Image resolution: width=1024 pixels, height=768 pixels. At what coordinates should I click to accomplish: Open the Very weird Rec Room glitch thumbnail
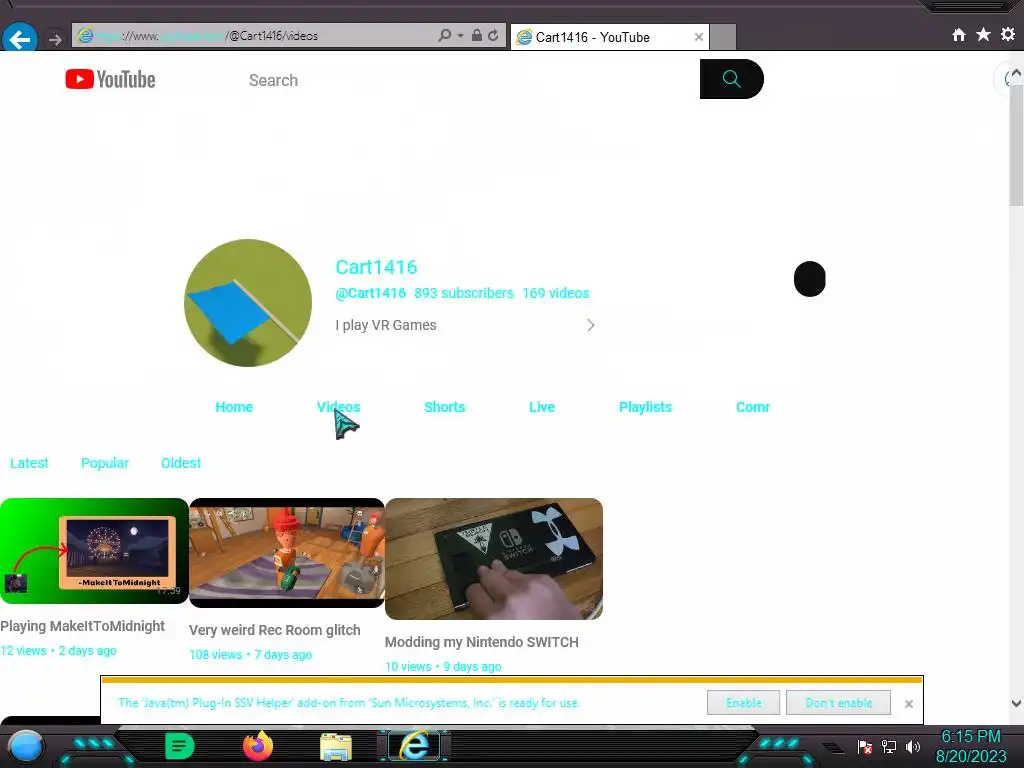point(287,553)
